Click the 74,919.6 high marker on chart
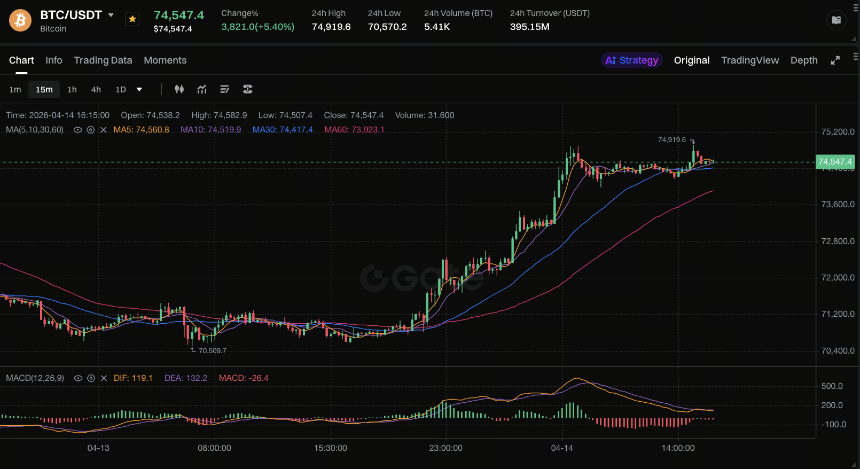 [x=672, y=139]
